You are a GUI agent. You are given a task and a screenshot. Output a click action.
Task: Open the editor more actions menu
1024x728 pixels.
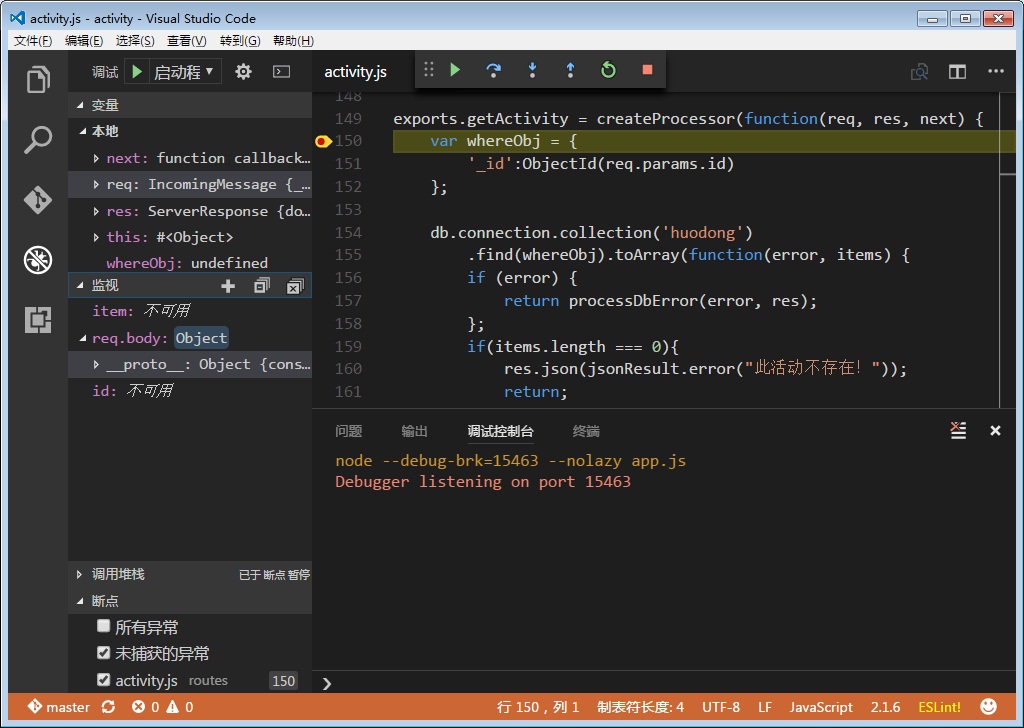tap(995, 71)
